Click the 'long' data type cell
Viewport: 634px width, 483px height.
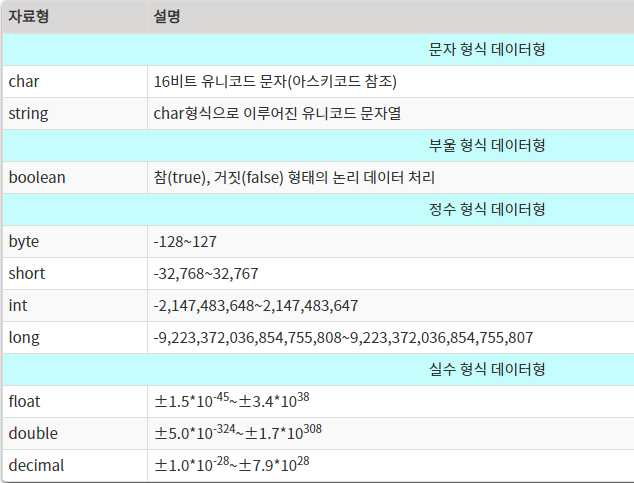coord(75,337)
